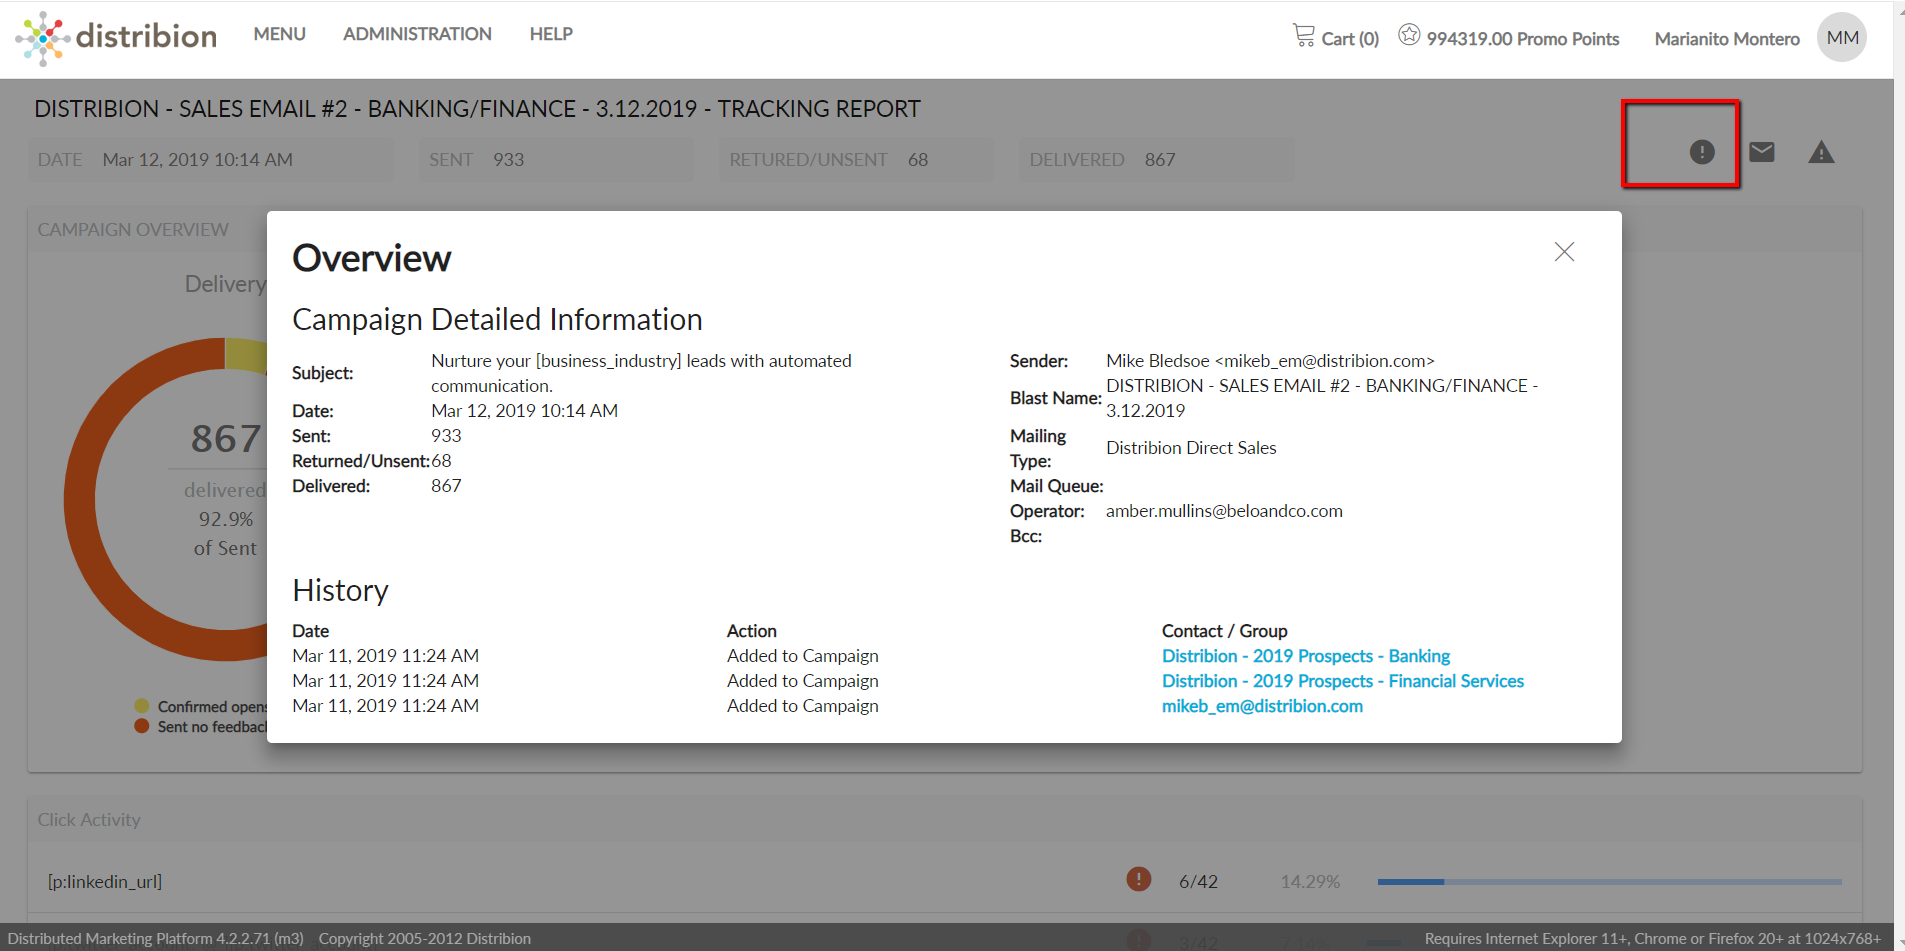Open mikeb_em@distribion.com history link
The width and height of the screenshot is (1905, 951).
coord(1262,706)
